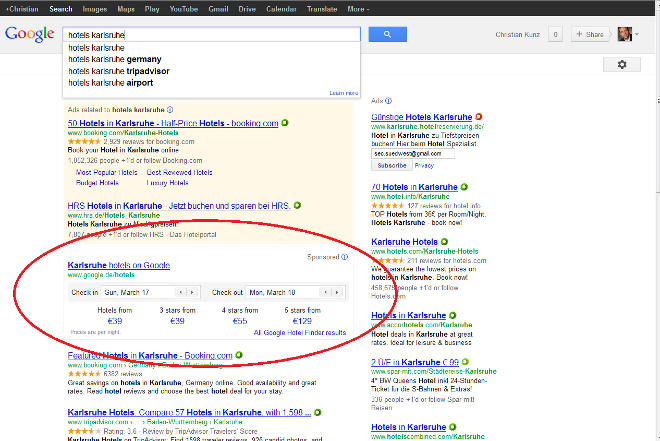Image resolution: width=660 pixels, height=441 pixels.
Task: Click the email field in hotelreservierung ad
Action: coord(412,154)
